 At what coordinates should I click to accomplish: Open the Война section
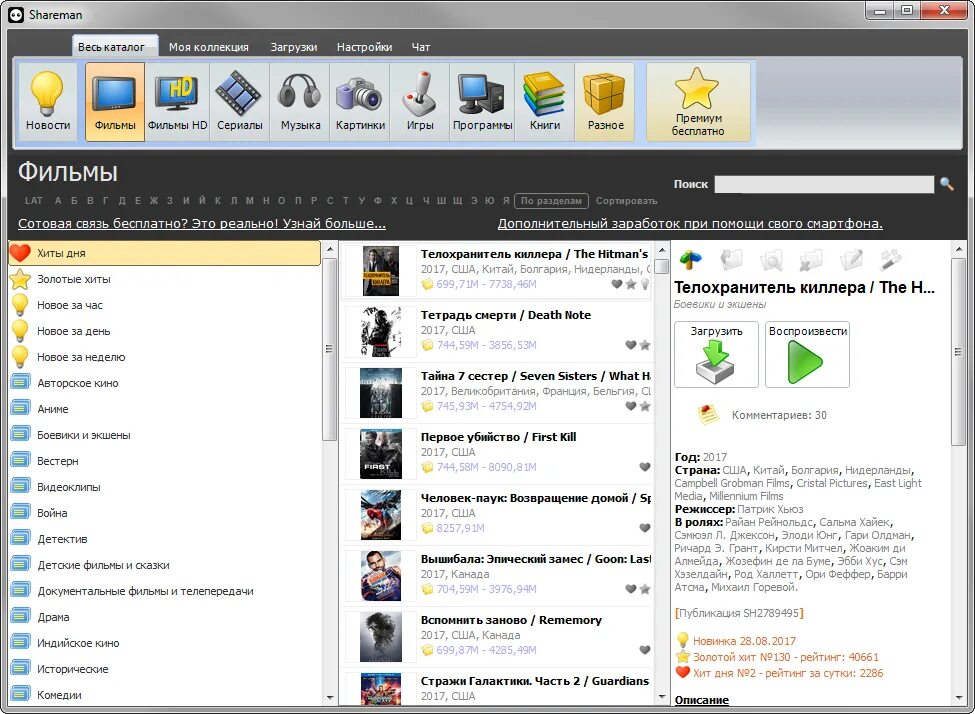click(x=165, y=514)
